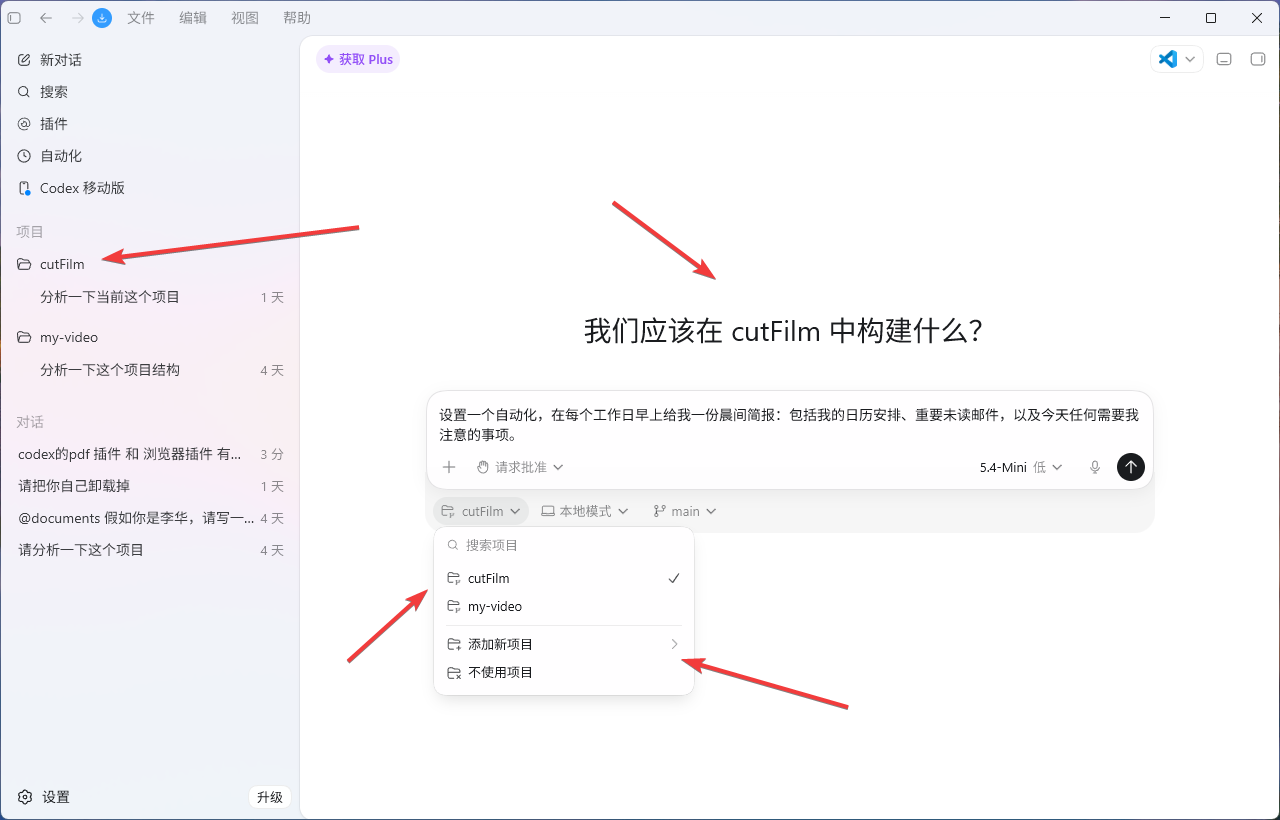Expand the editor chooser dropdown arrow
This screenshot has width=1280, height=820.
pyautogui.click(x=1190, y=59)
